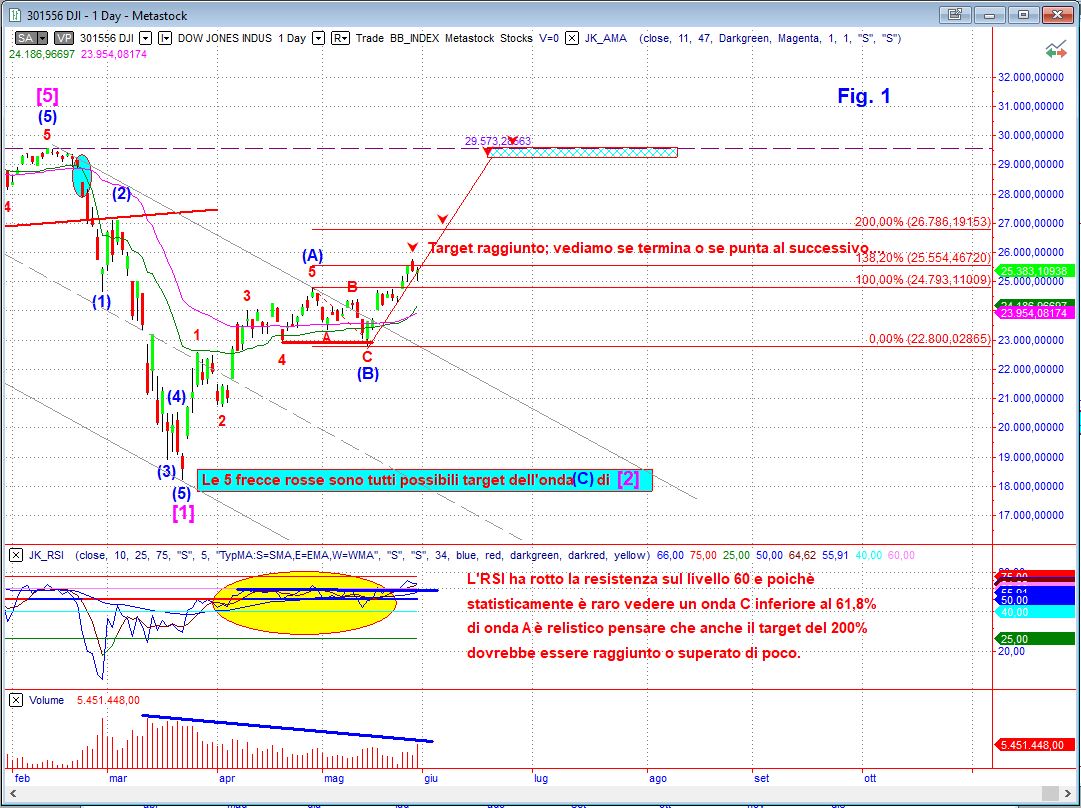The image size is (1081, 808).
Task: Click the green 25.383,10938 price tag
Action: point(1035,271)
